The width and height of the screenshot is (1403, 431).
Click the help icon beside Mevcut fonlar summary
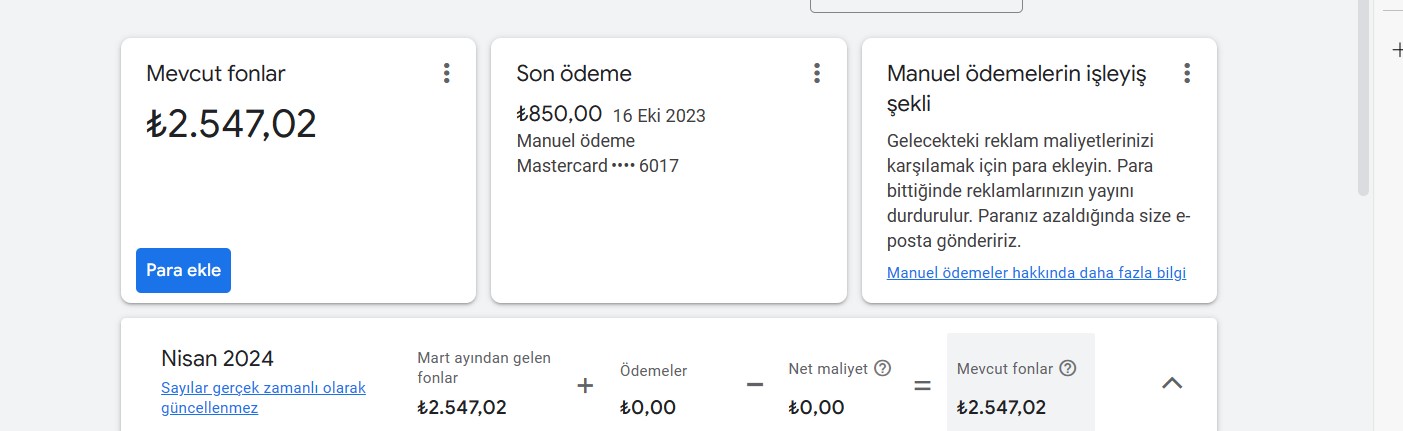click(x=1068, y=368)
